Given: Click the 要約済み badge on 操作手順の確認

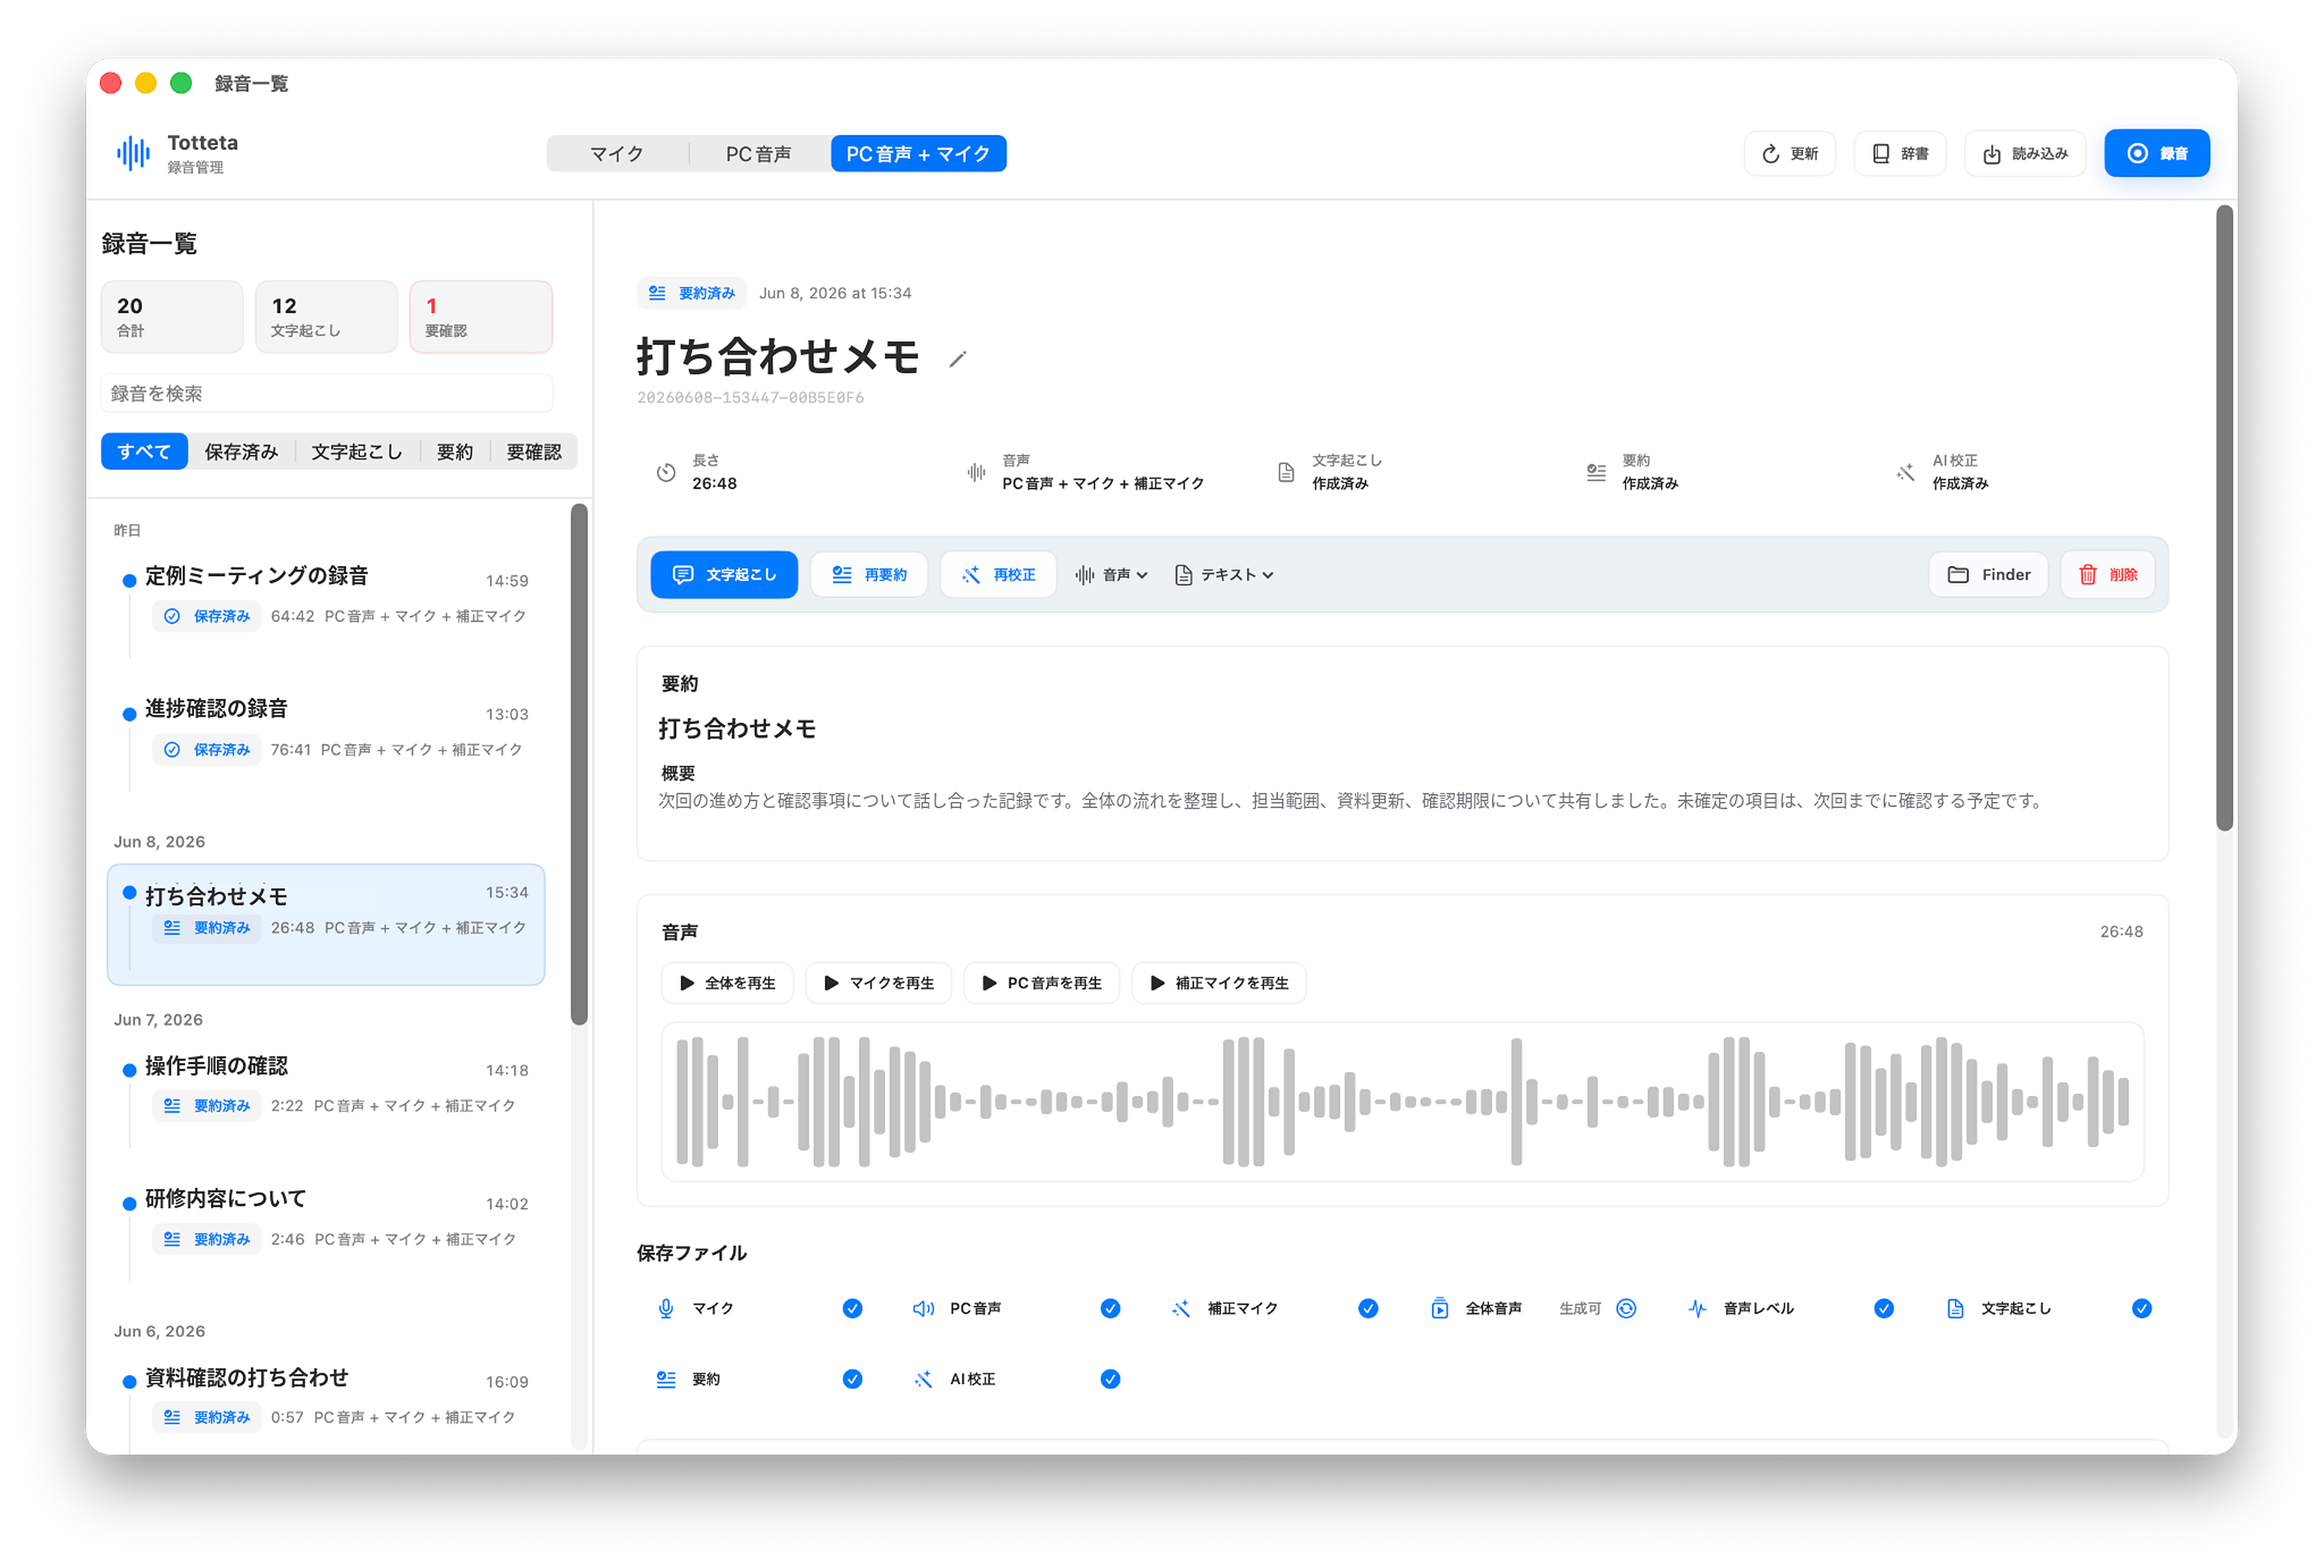Looking at the screenshot, I should tap(208, 1106).
